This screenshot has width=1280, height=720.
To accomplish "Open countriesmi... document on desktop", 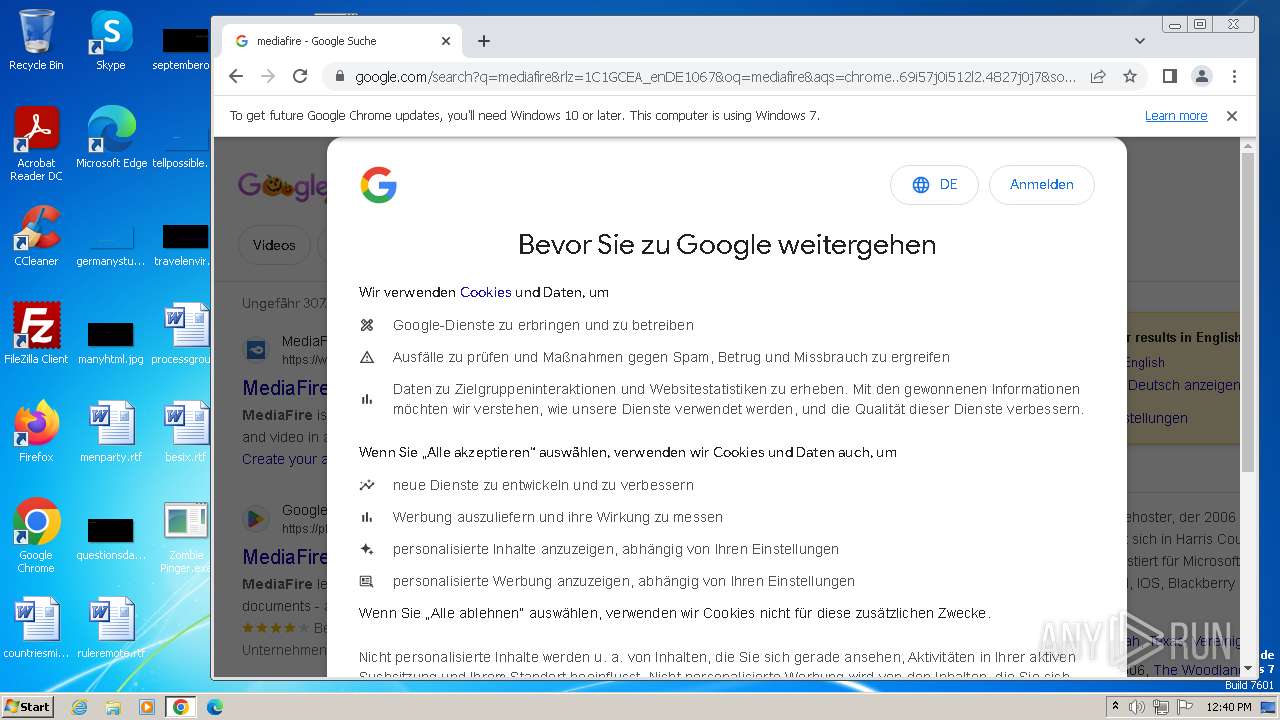I will coord(36,627).
